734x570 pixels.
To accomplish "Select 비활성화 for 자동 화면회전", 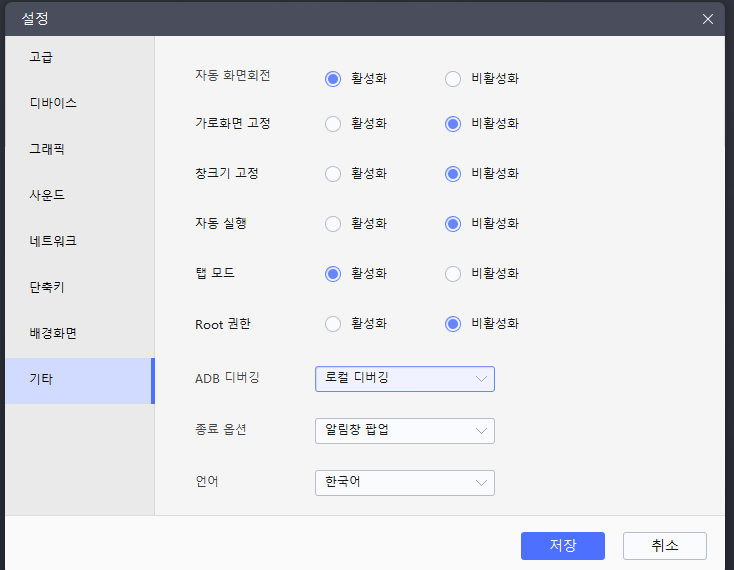I will pyautogui.click(x=453, y=79).
